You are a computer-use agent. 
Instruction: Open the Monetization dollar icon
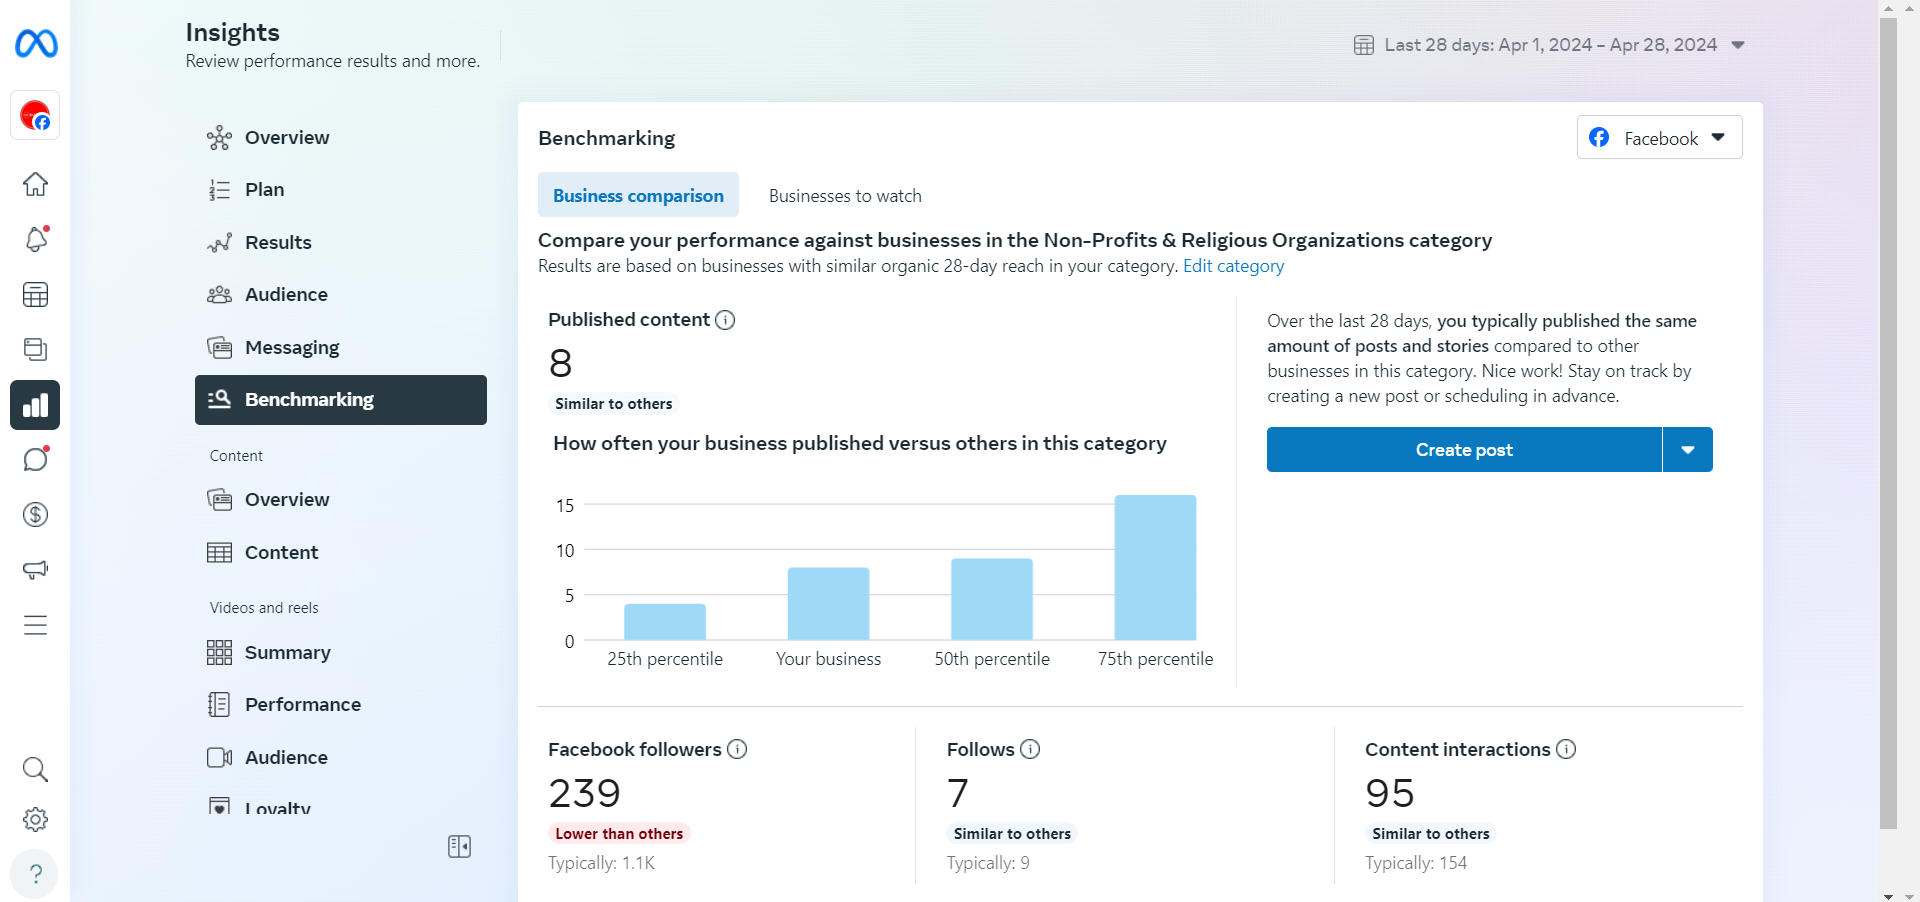coord(35,515)
